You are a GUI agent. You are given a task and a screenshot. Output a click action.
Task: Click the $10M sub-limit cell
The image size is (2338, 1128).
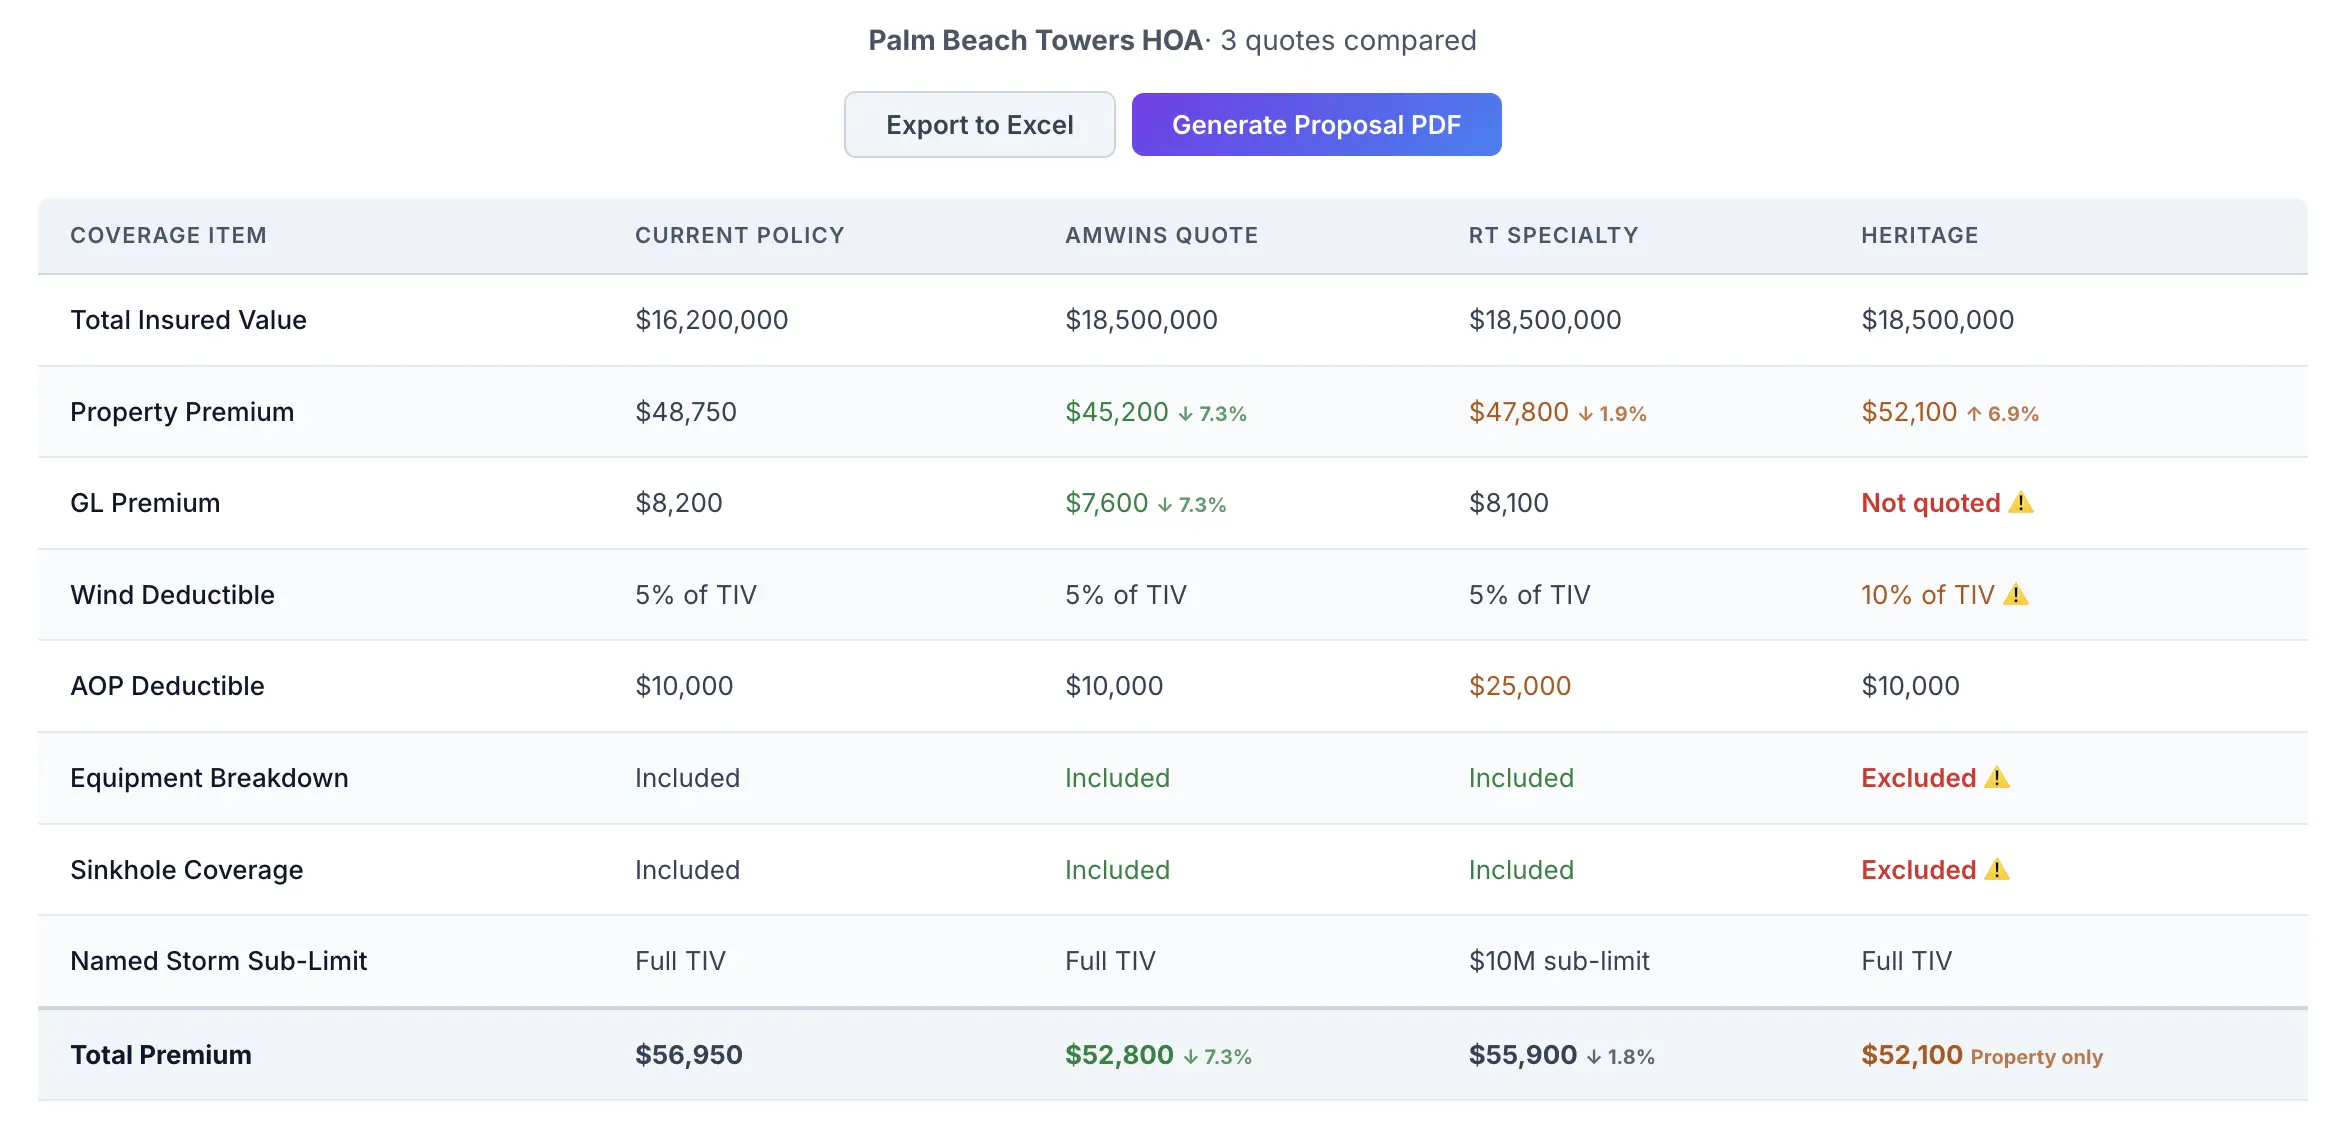(x=1558, y=961)
